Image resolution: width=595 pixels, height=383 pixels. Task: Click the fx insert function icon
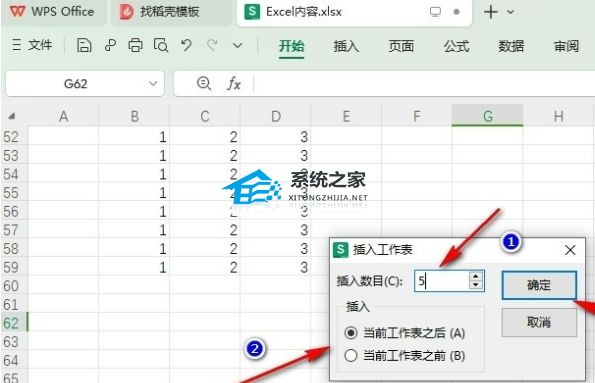[x=234, y=83]
